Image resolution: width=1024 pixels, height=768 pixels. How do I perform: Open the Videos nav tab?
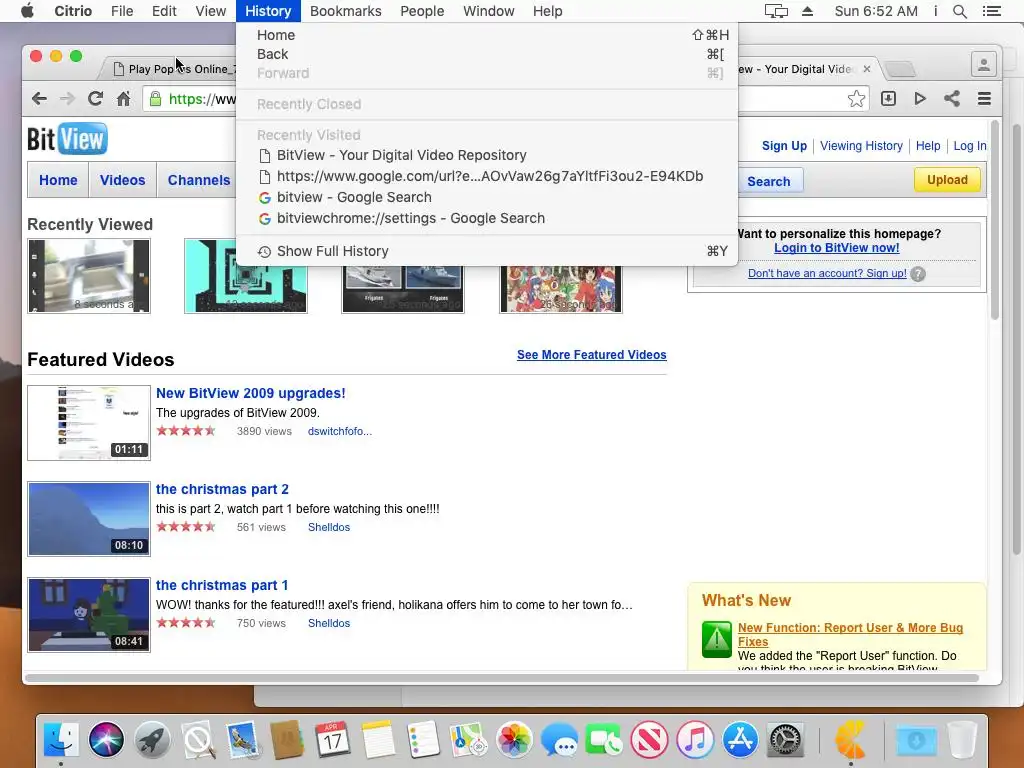[122, 180]
